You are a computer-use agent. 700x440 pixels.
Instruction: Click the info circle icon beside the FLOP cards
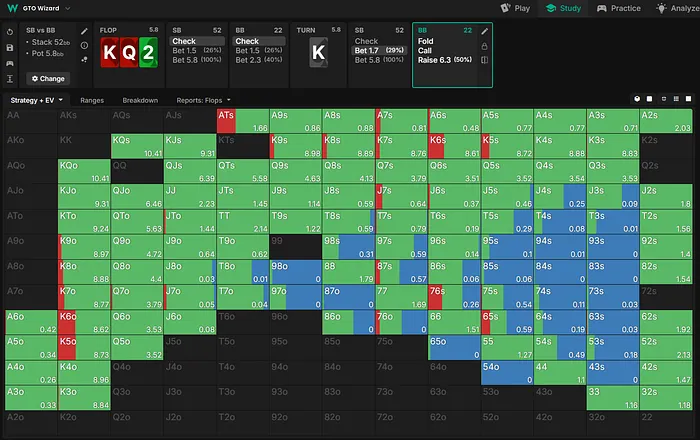point(85,46)
